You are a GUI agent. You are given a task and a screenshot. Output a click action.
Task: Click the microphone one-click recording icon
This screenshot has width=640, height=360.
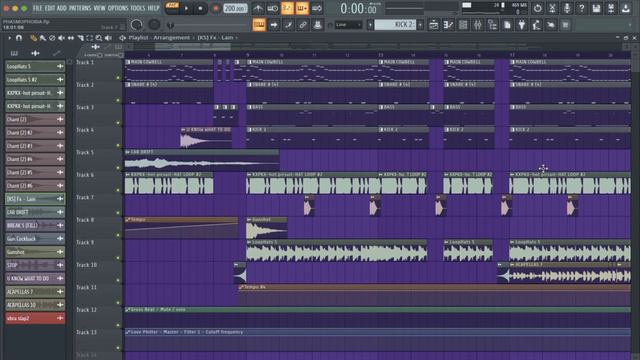567,8
